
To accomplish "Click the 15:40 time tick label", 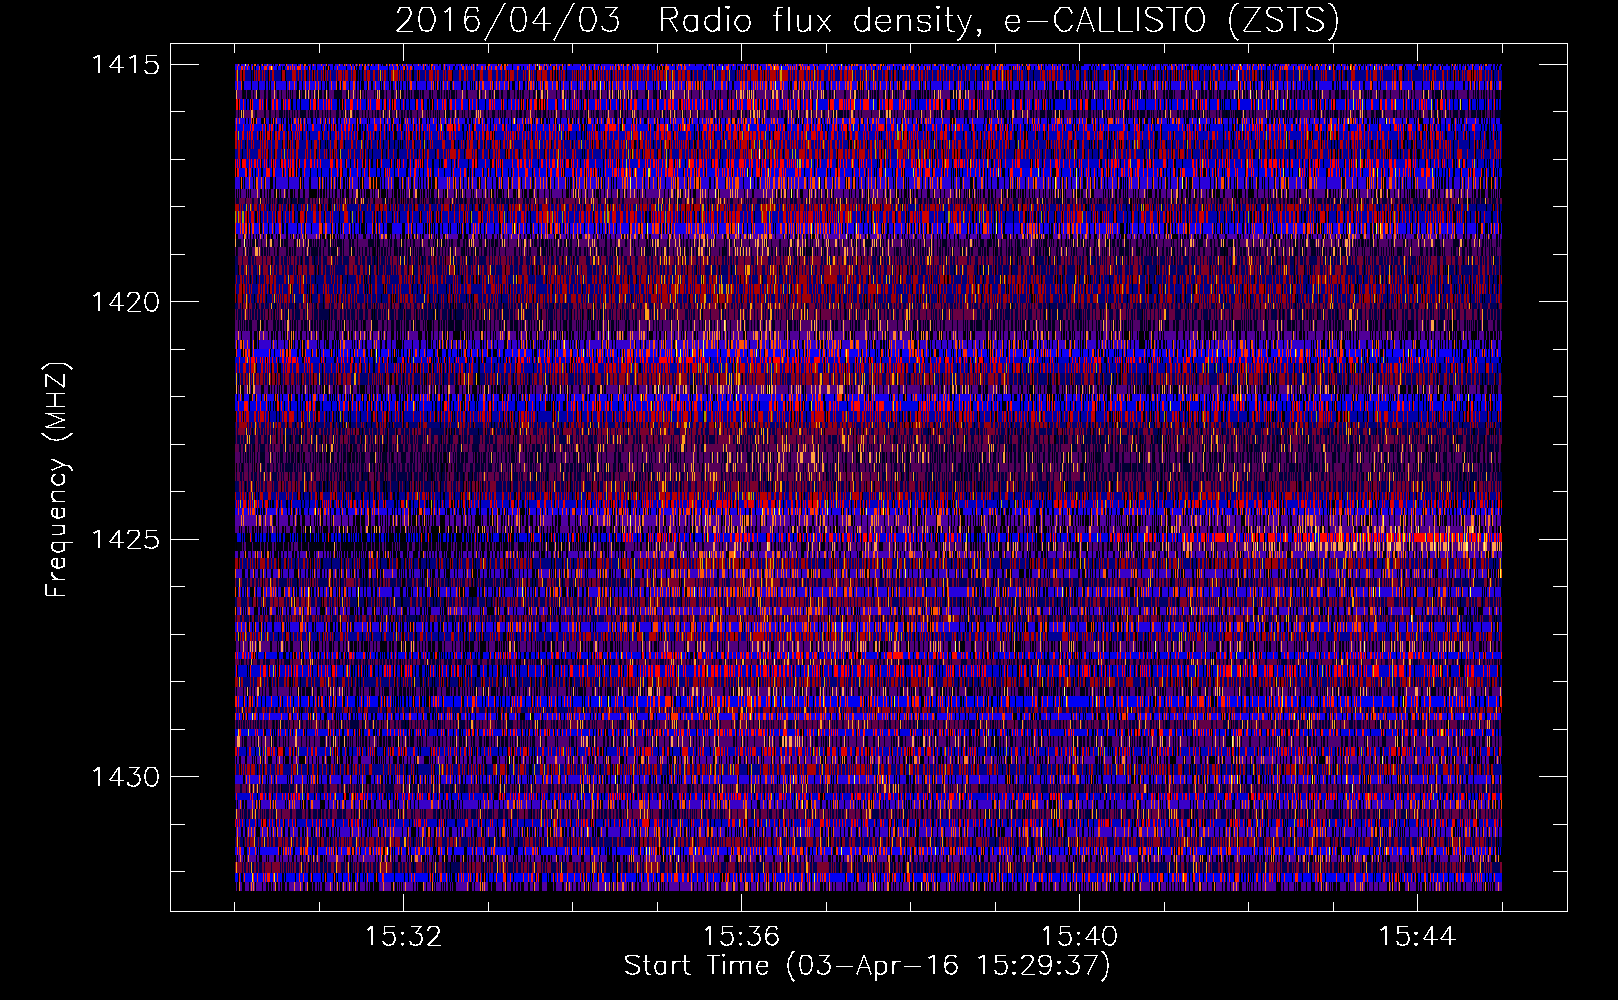I will click(1079, 937).
